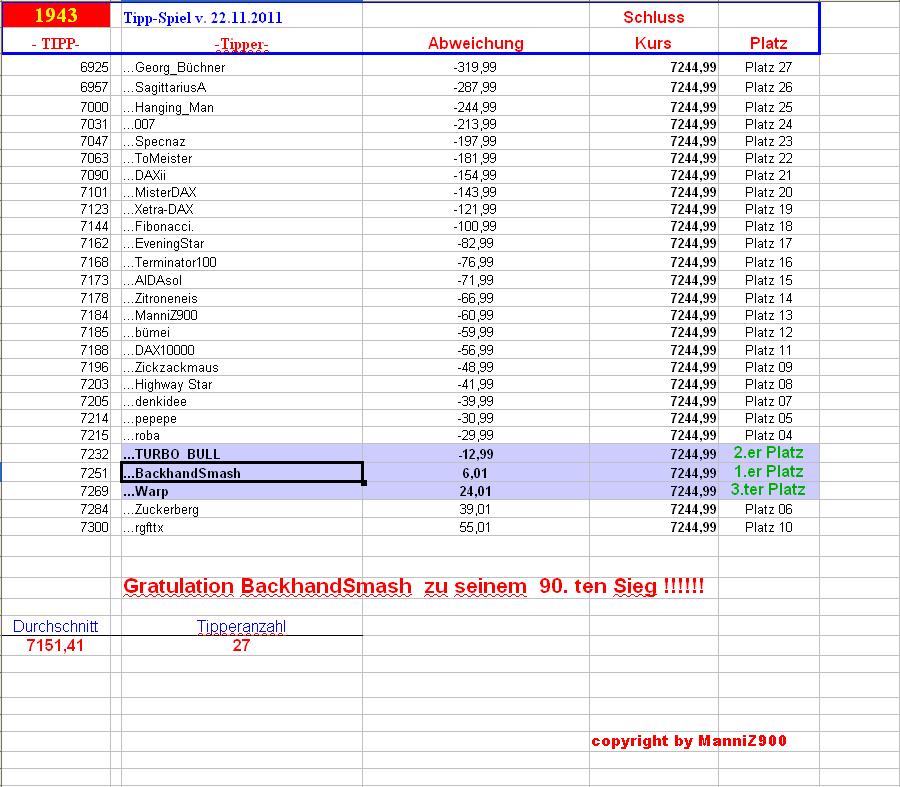
Task: Click tip value 7162
Action: pyautogui.click(x=94, y=243)
